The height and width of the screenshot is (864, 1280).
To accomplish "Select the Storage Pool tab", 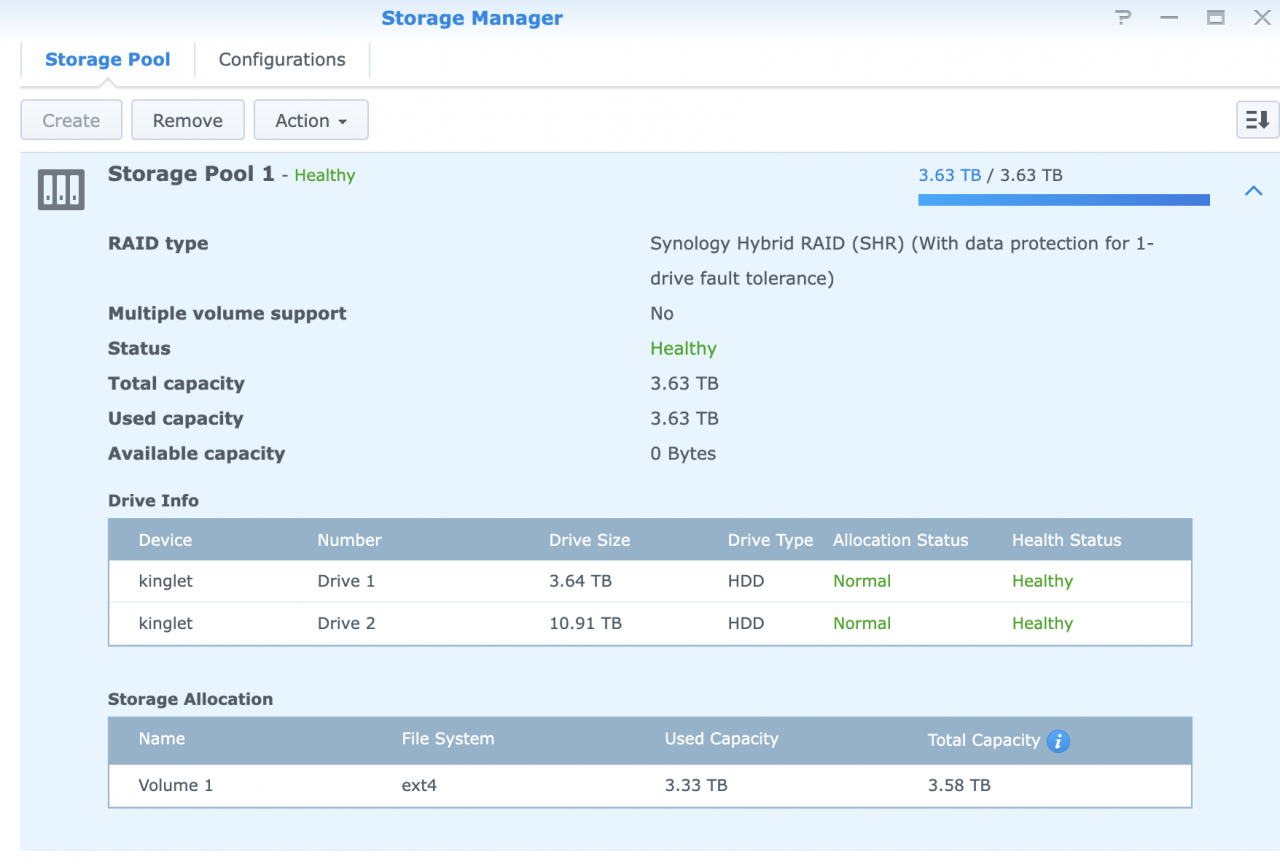I will tap(107, 59).
